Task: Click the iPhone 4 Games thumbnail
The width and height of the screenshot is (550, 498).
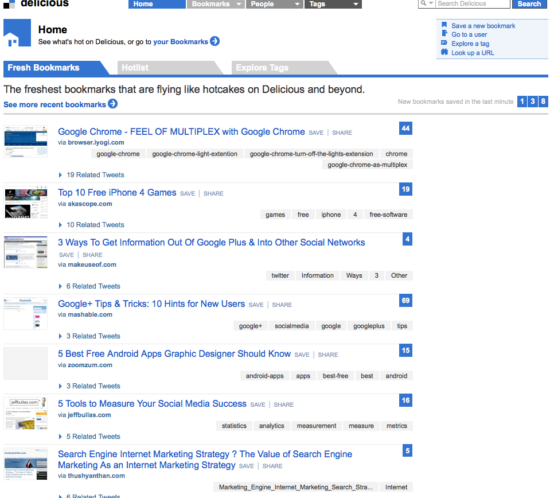Action: [26, 203]
